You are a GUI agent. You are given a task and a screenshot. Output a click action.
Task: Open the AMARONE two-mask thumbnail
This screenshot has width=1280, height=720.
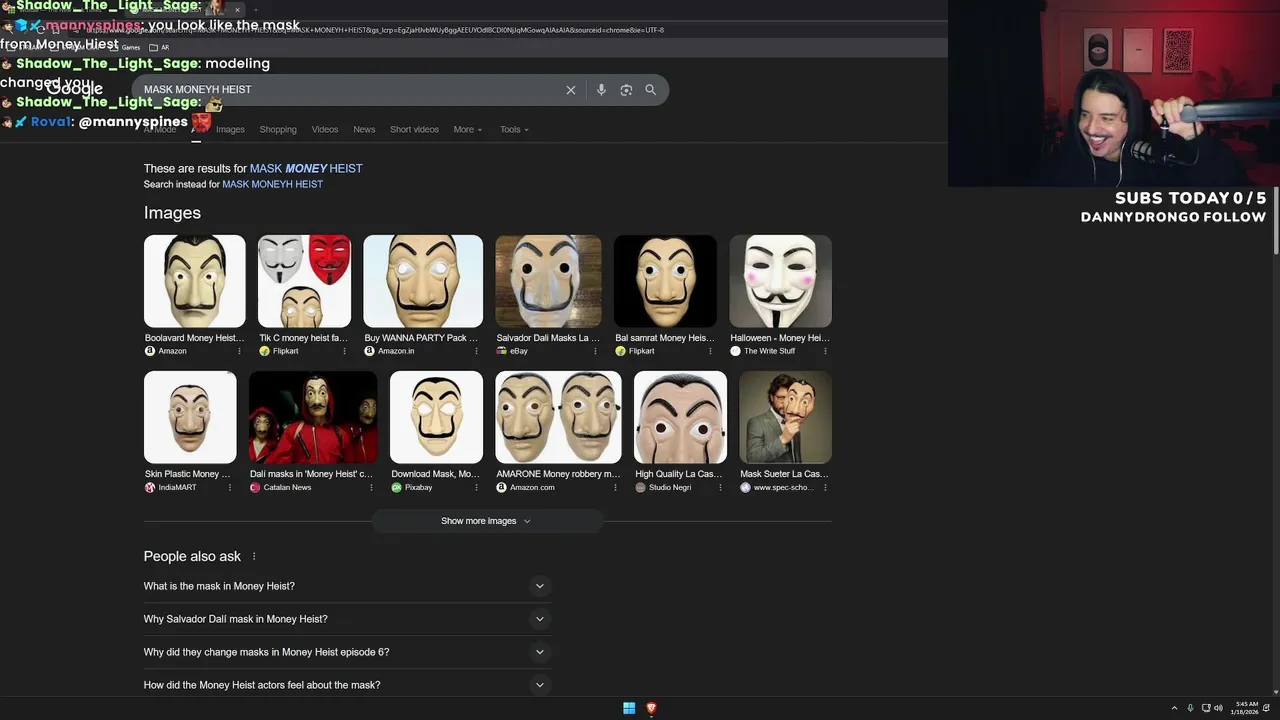558,417
